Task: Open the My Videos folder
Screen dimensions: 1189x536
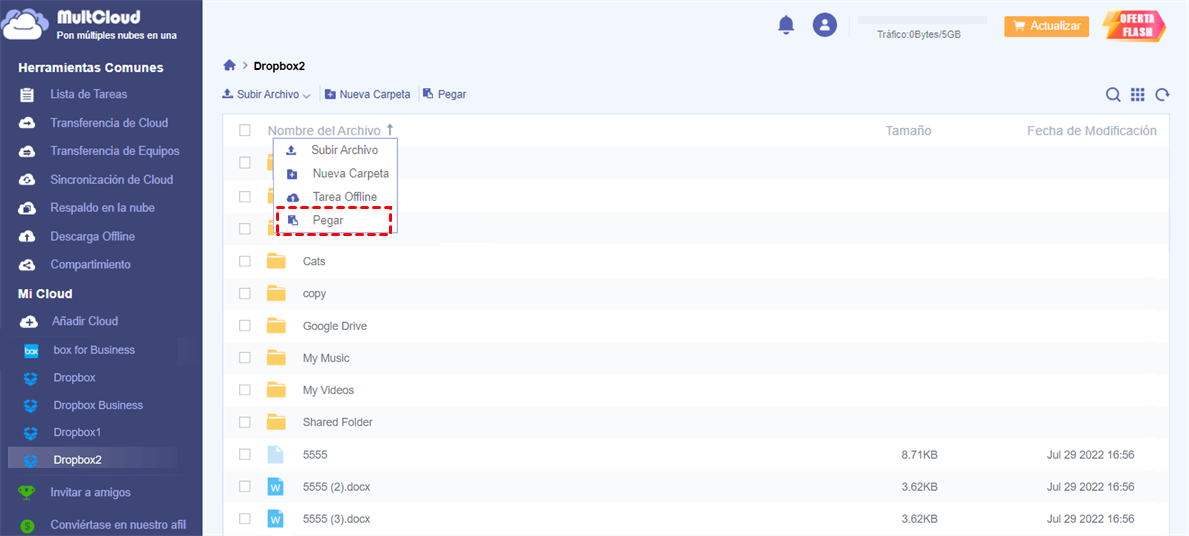Action: [x=328, y=390]
